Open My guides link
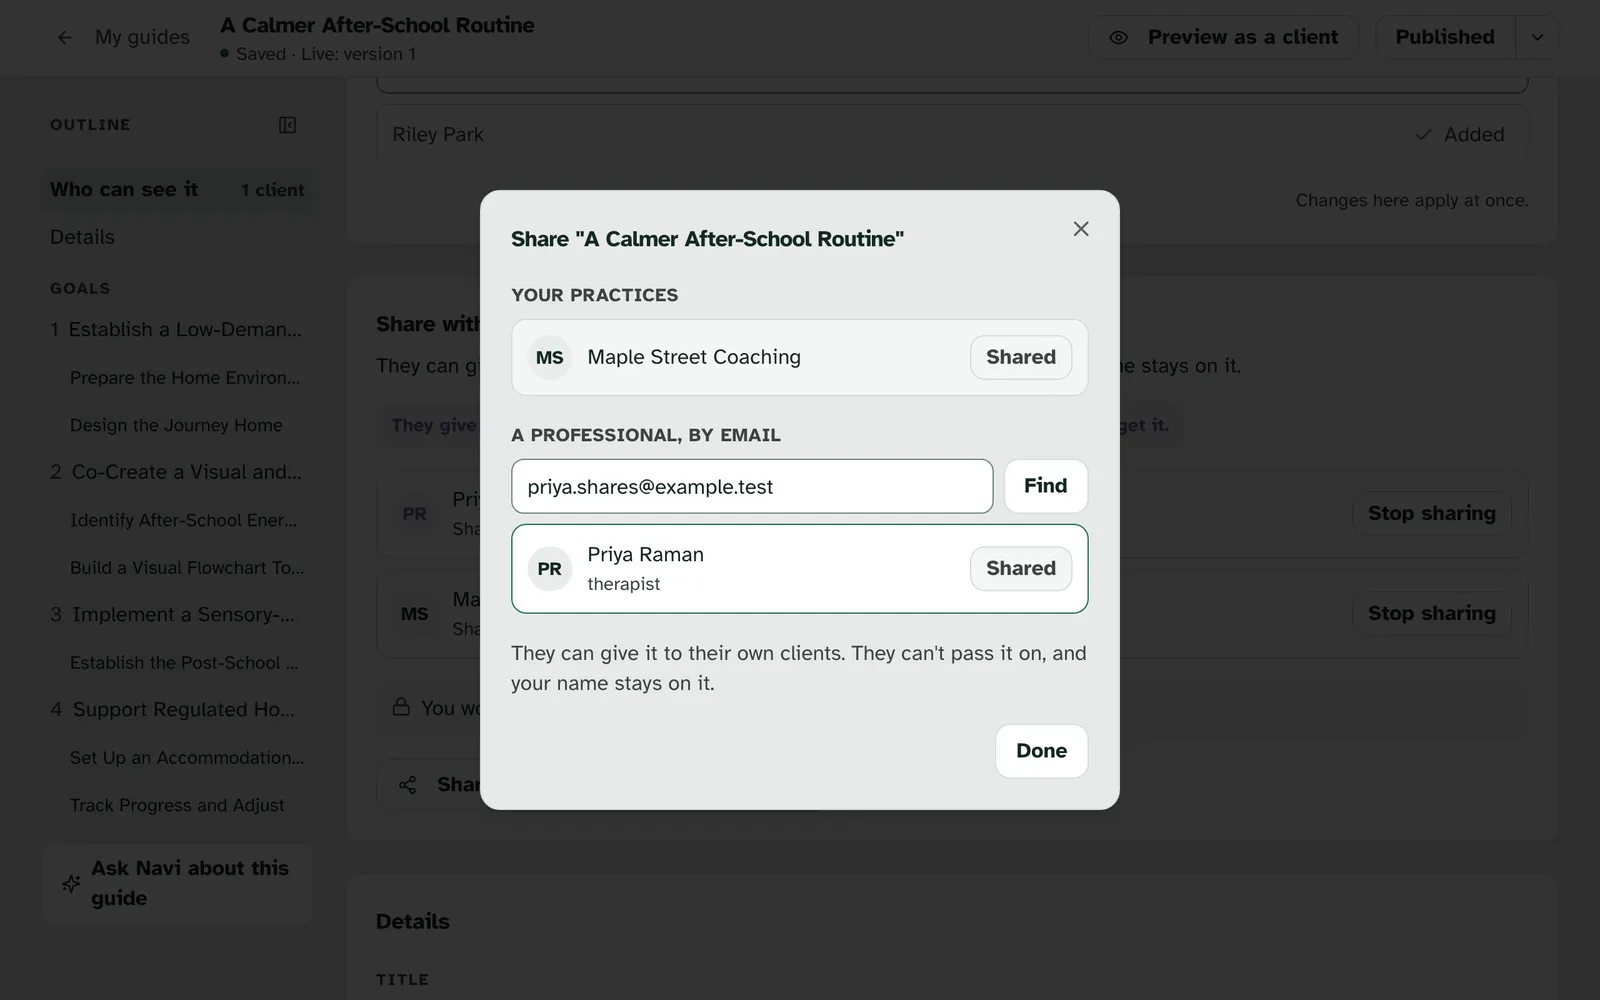The height and width of the screenshot is (1000, 1600). tap(142, 37)
